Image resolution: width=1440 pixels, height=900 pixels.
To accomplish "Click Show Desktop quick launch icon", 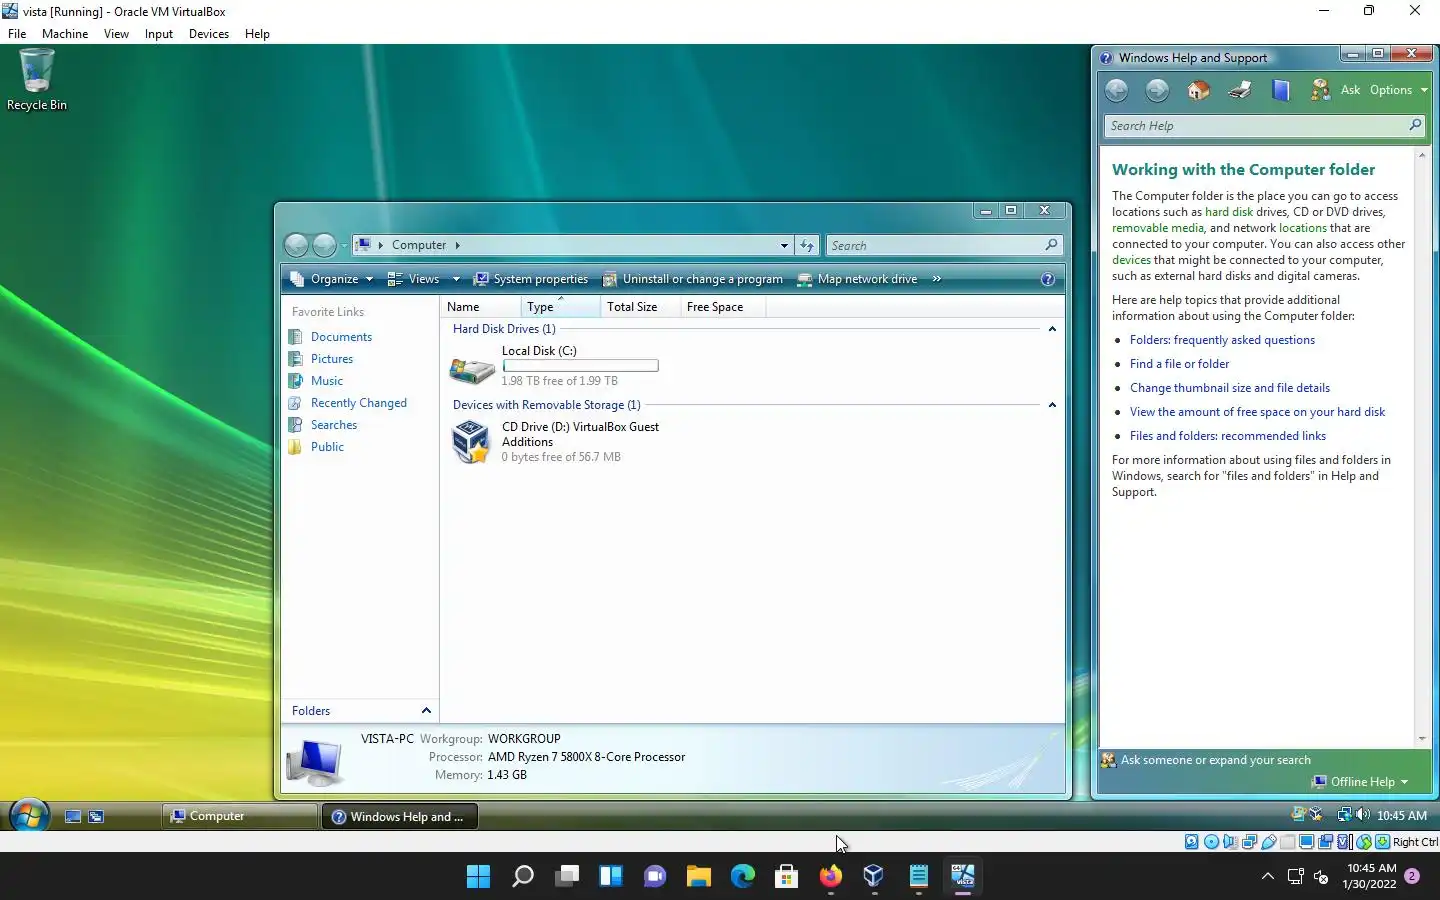I will pos(73,816).
